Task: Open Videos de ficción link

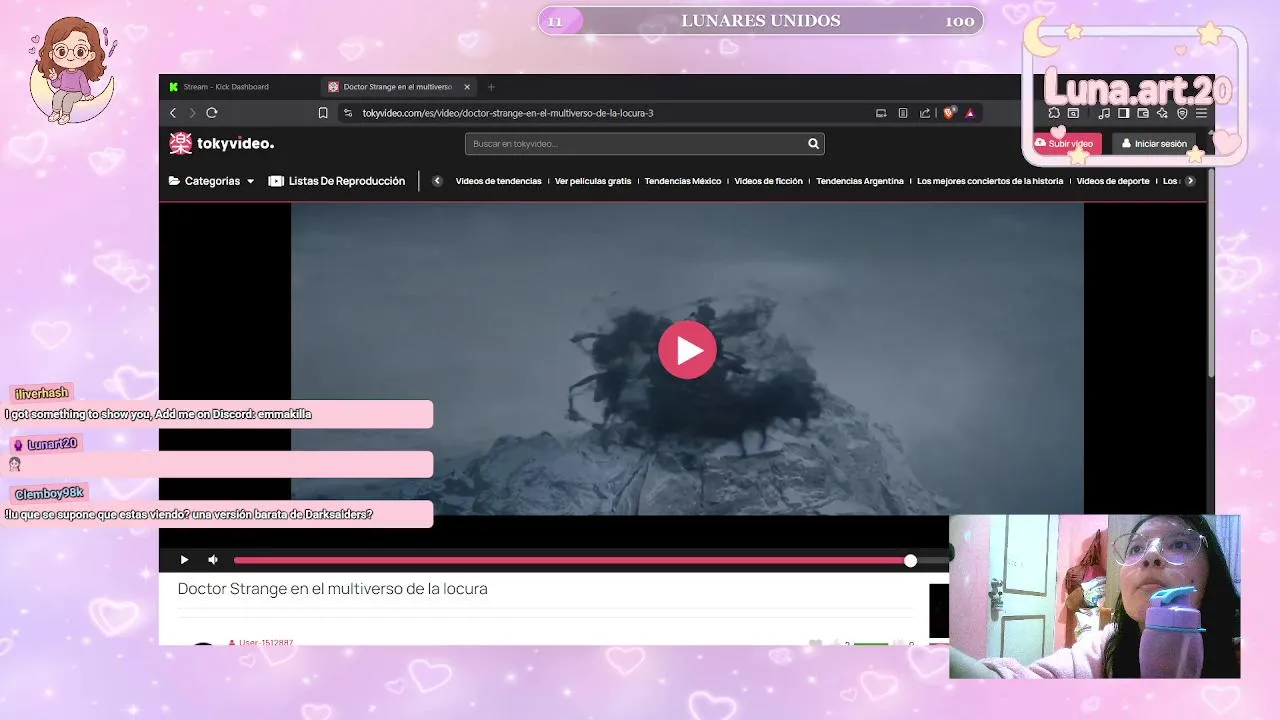Action: (x=768, y=181)
